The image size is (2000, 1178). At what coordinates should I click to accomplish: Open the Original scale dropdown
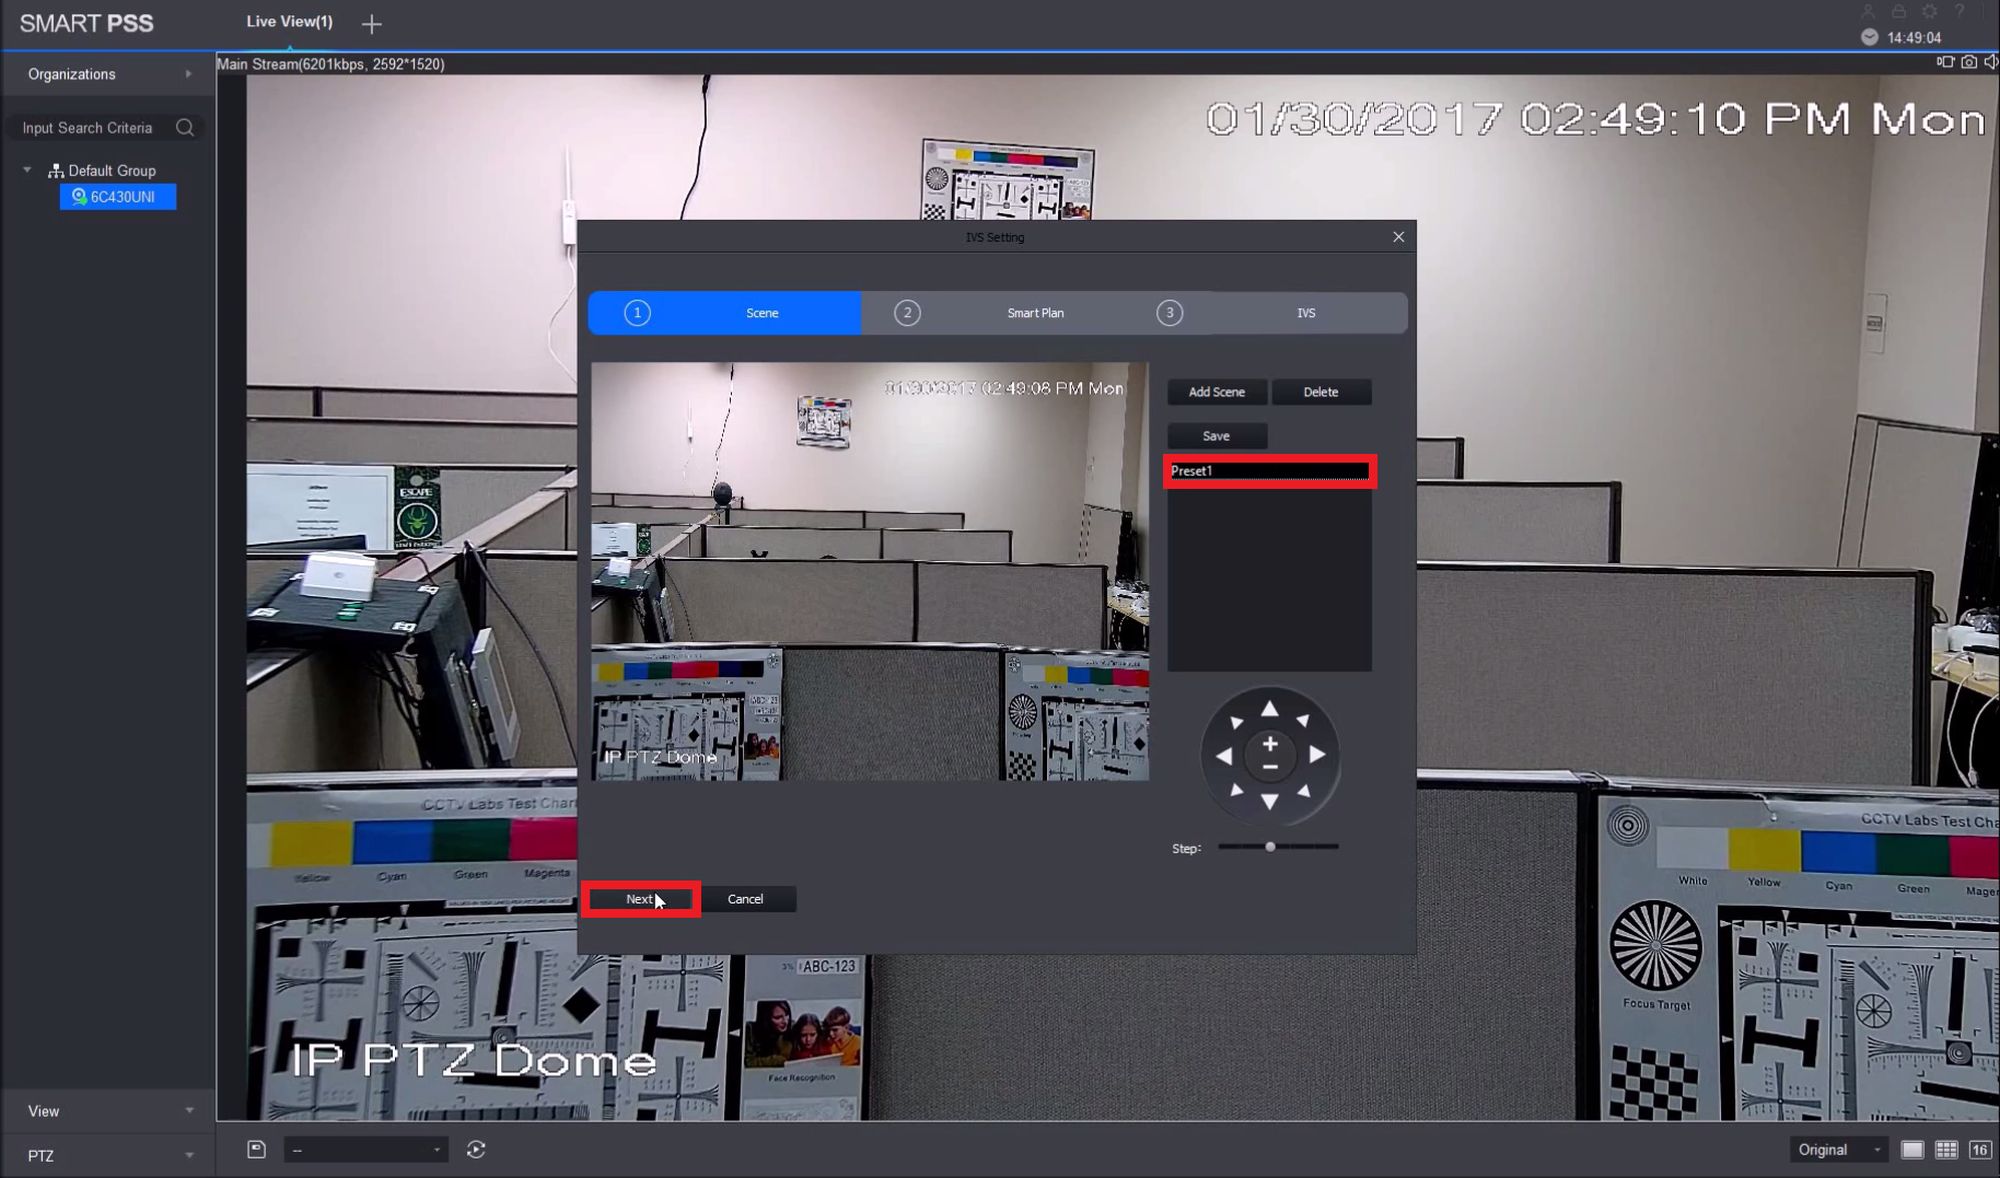(1838, 1150)
